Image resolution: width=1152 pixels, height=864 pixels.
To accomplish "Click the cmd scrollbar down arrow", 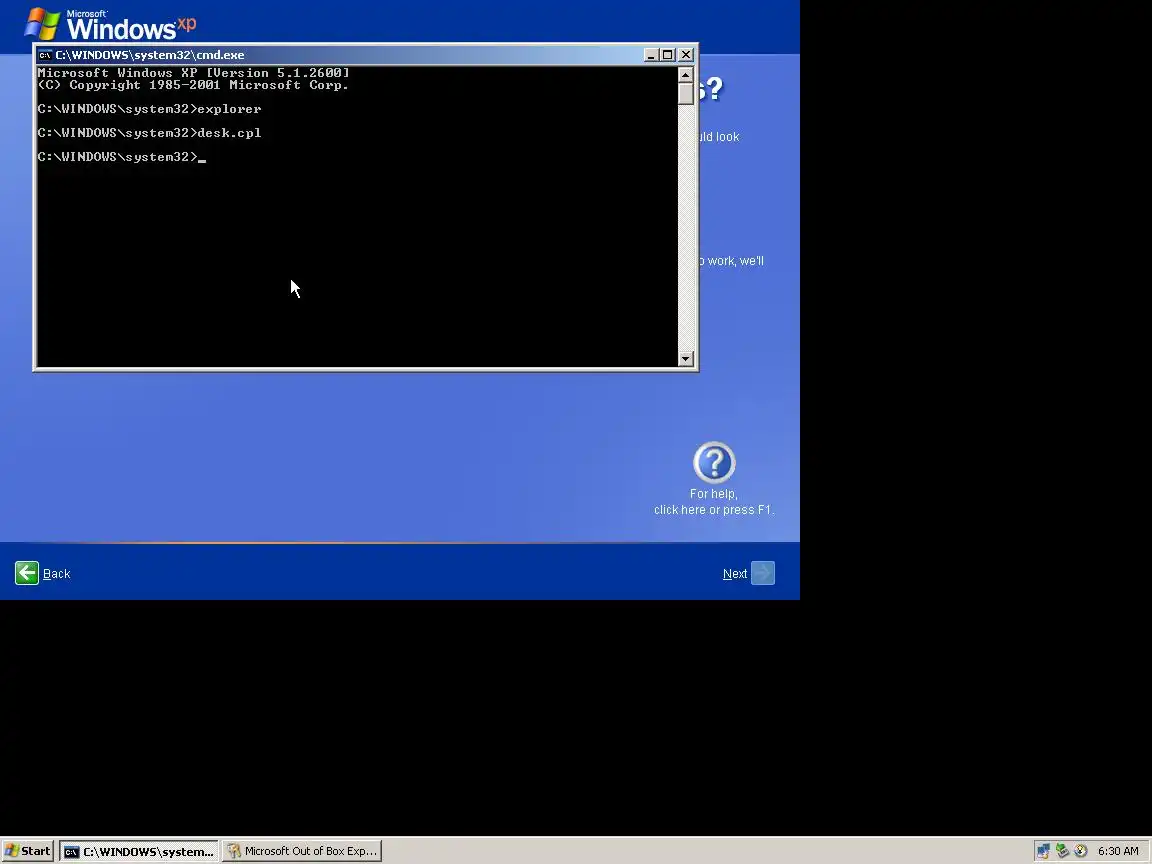I will [x=685, y=359].
